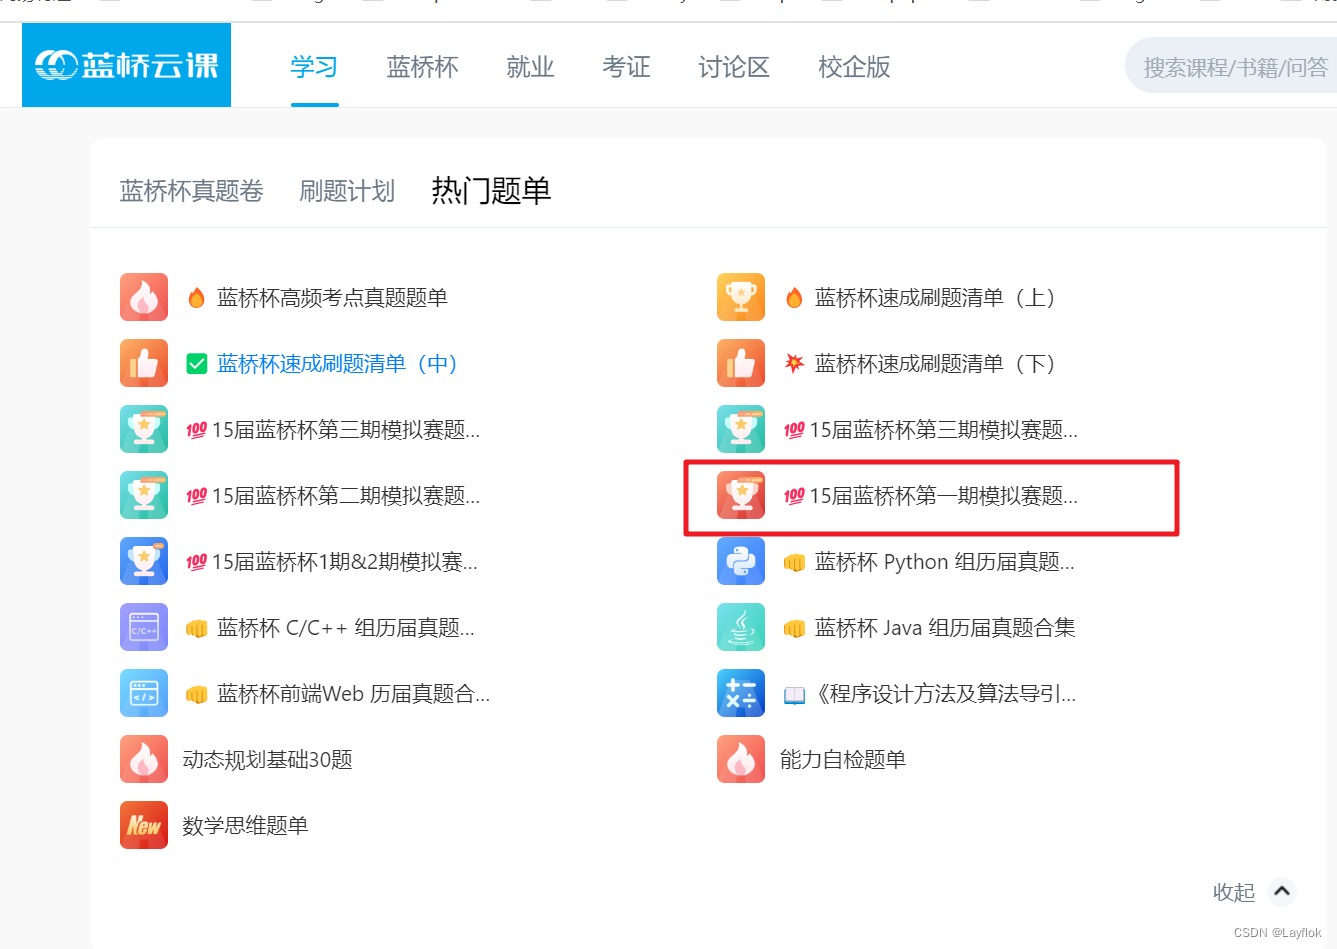
Task: Click the C/C++ window icon
Action: (x=144, y=627)
